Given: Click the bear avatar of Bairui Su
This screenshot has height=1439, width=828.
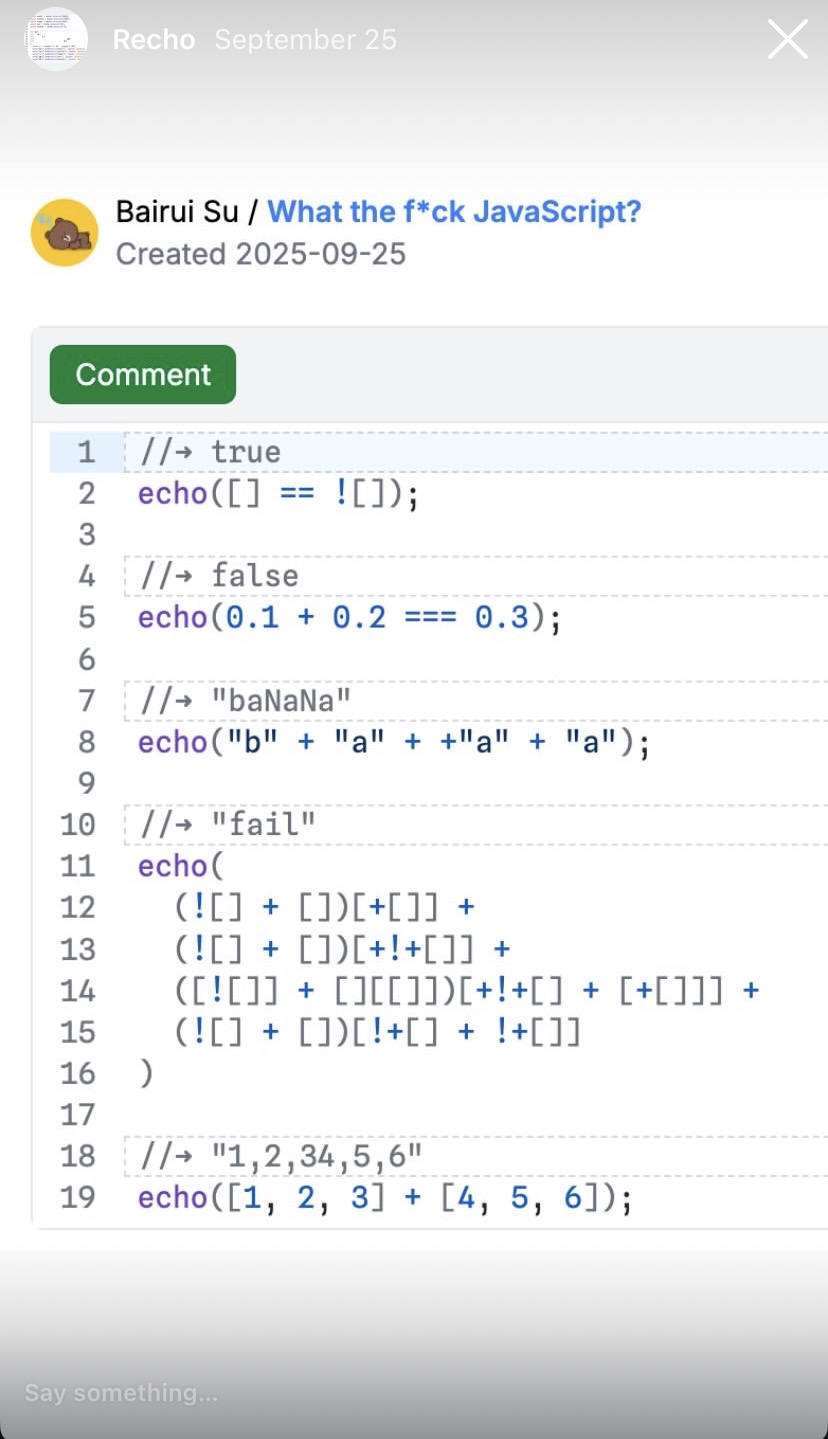Looking at the screenshot, I should tap(64, 232).
